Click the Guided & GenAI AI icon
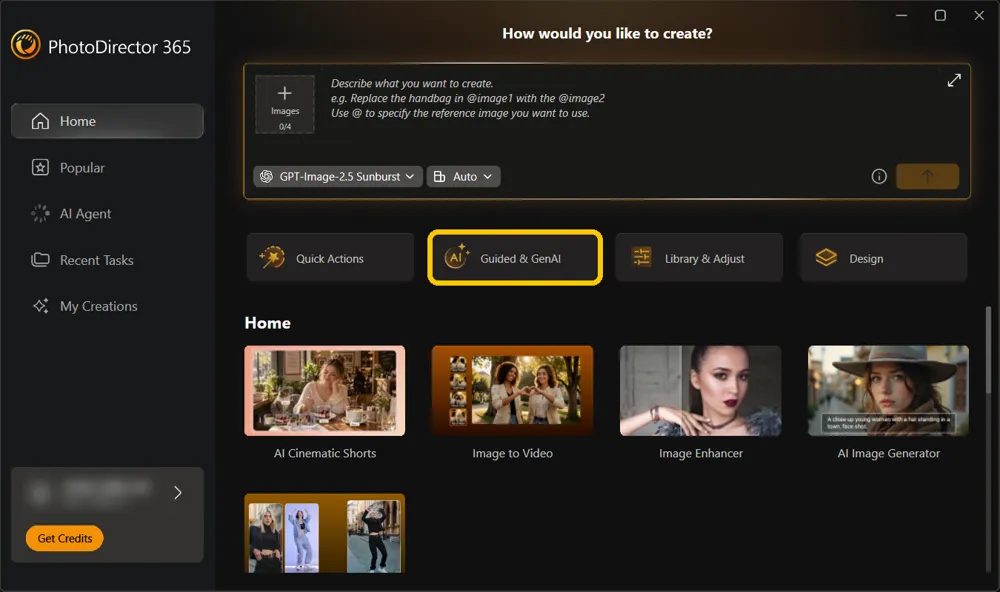 click(457, 257)
